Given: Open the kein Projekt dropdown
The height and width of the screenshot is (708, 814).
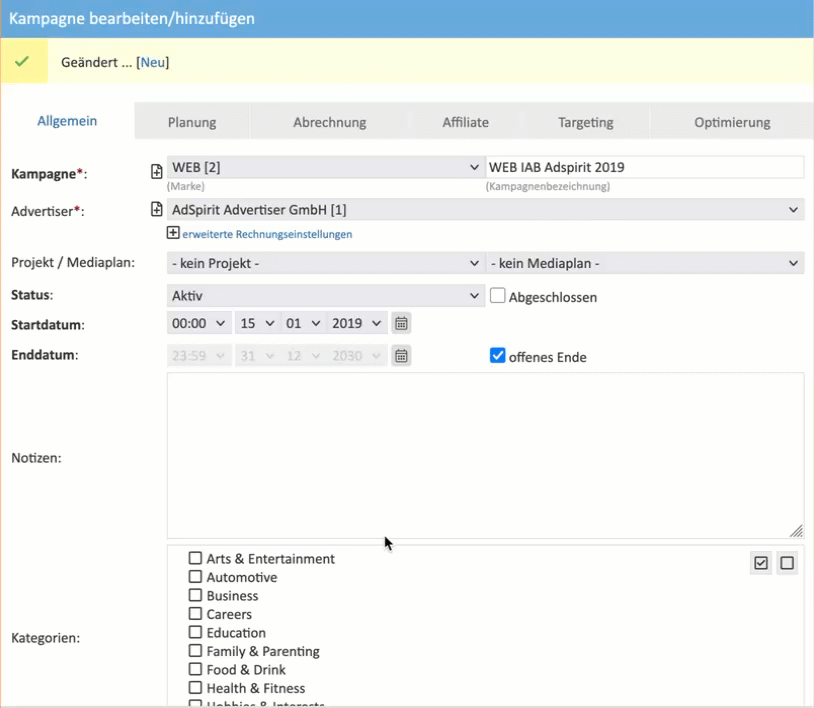Looking at the screenshot, I should click(x=325, y=263).
